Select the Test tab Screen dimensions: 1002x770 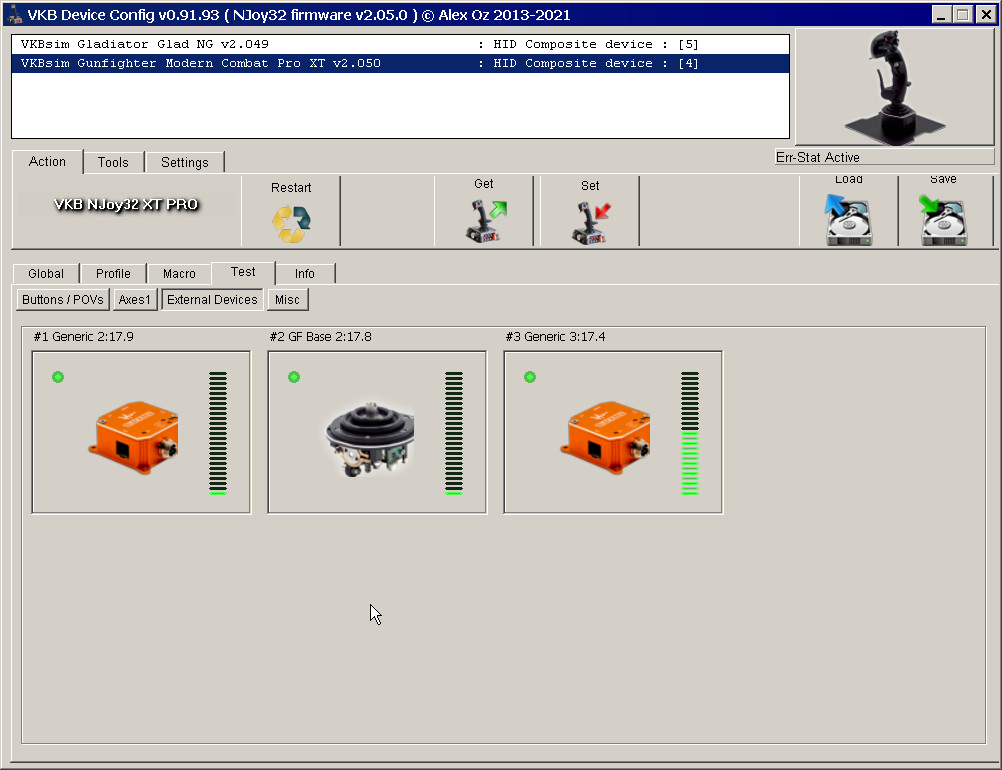pyautogui.click(x=243, y=272)
